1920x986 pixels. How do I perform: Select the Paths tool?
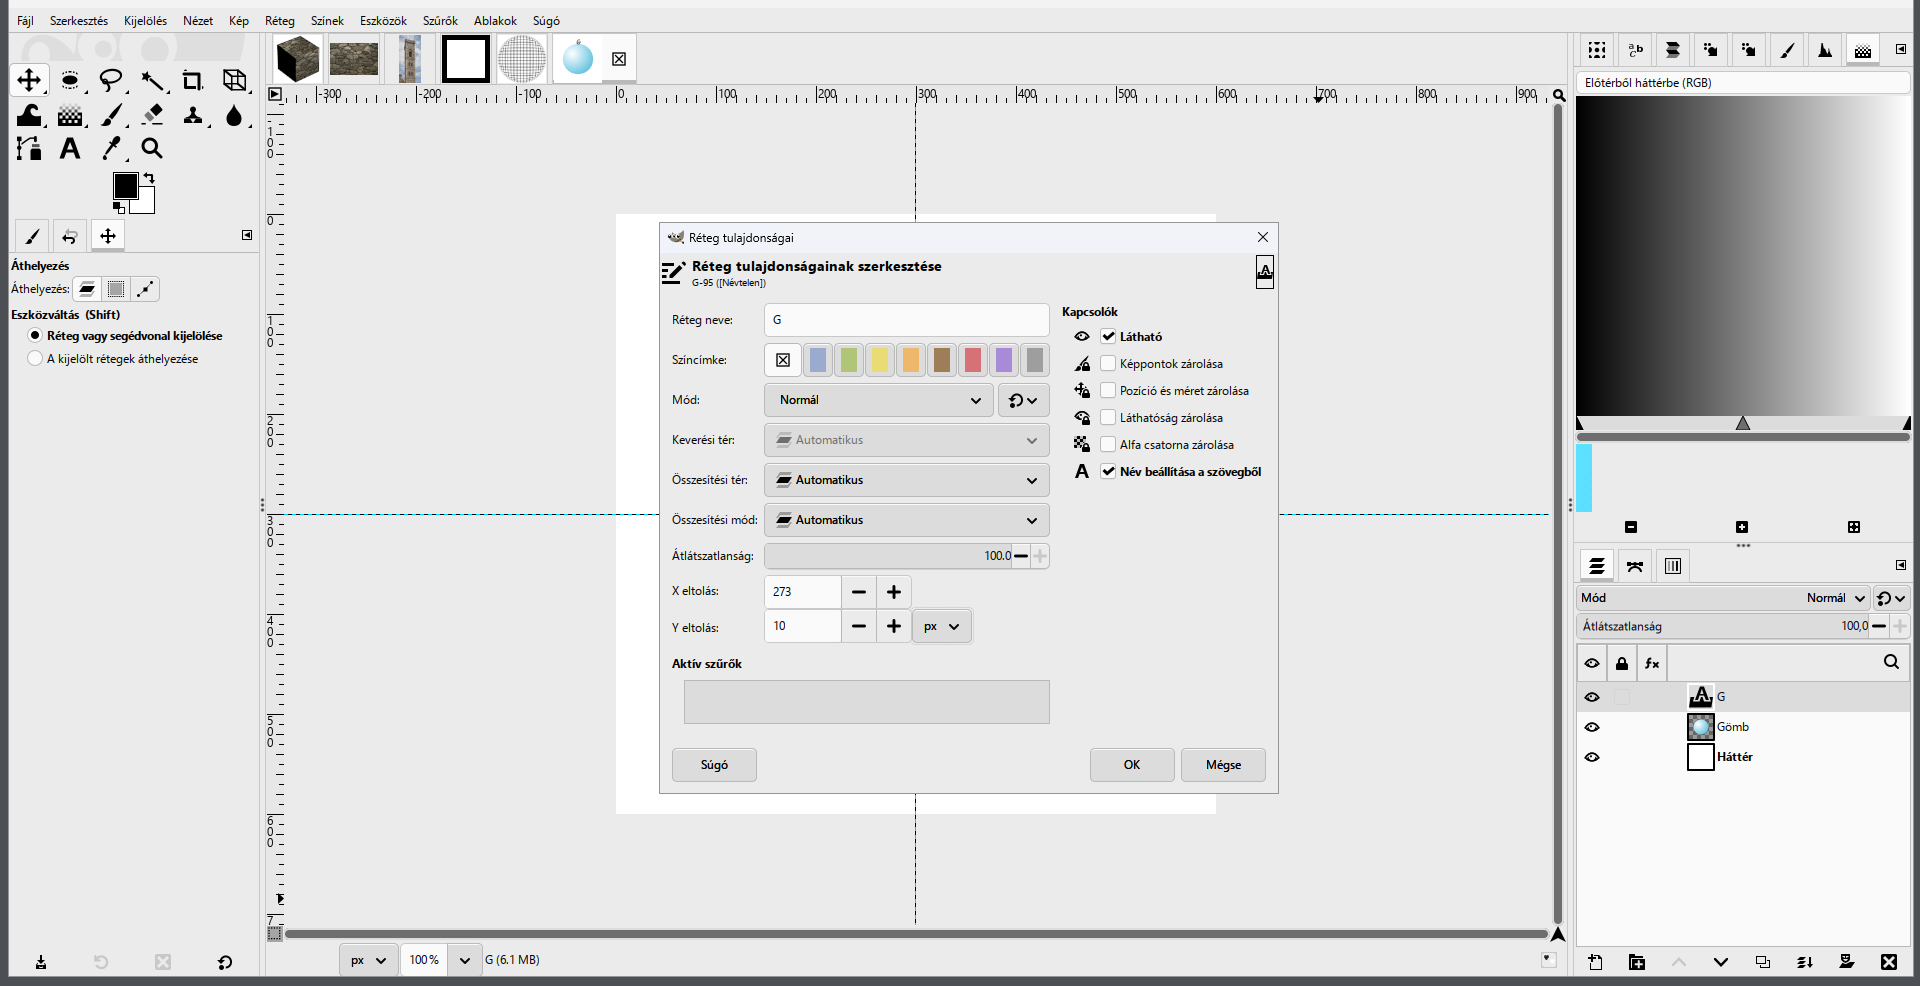pos(29,149)
